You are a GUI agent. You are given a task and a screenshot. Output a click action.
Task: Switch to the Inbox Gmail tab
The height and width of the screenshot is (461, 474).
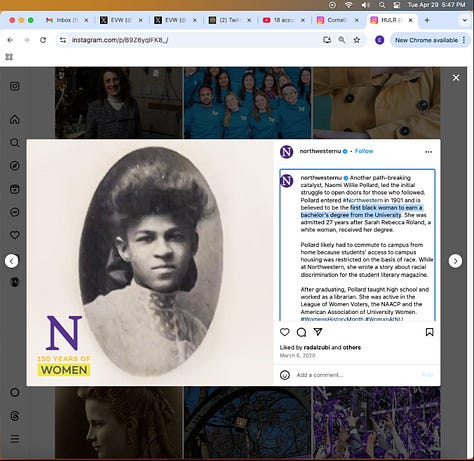67,20
